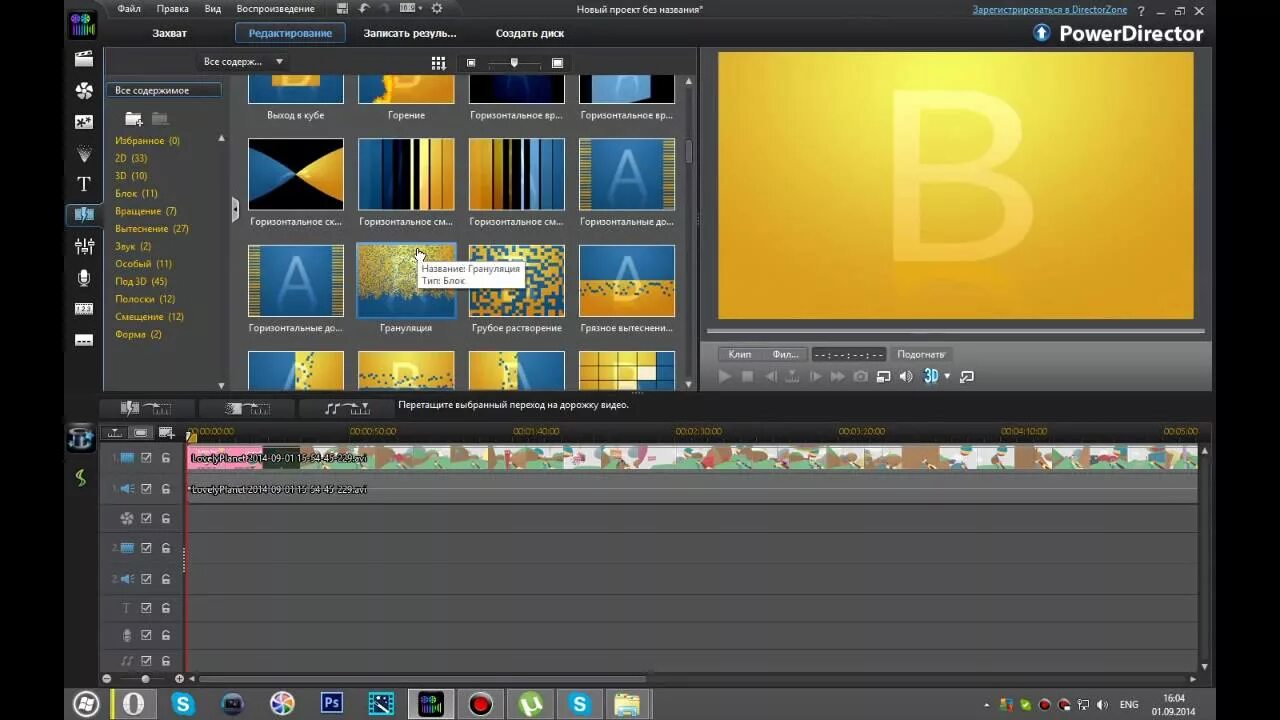Click the preview volume speaker icon
The width and height of the screenshot is (1280, 720).
906,376
